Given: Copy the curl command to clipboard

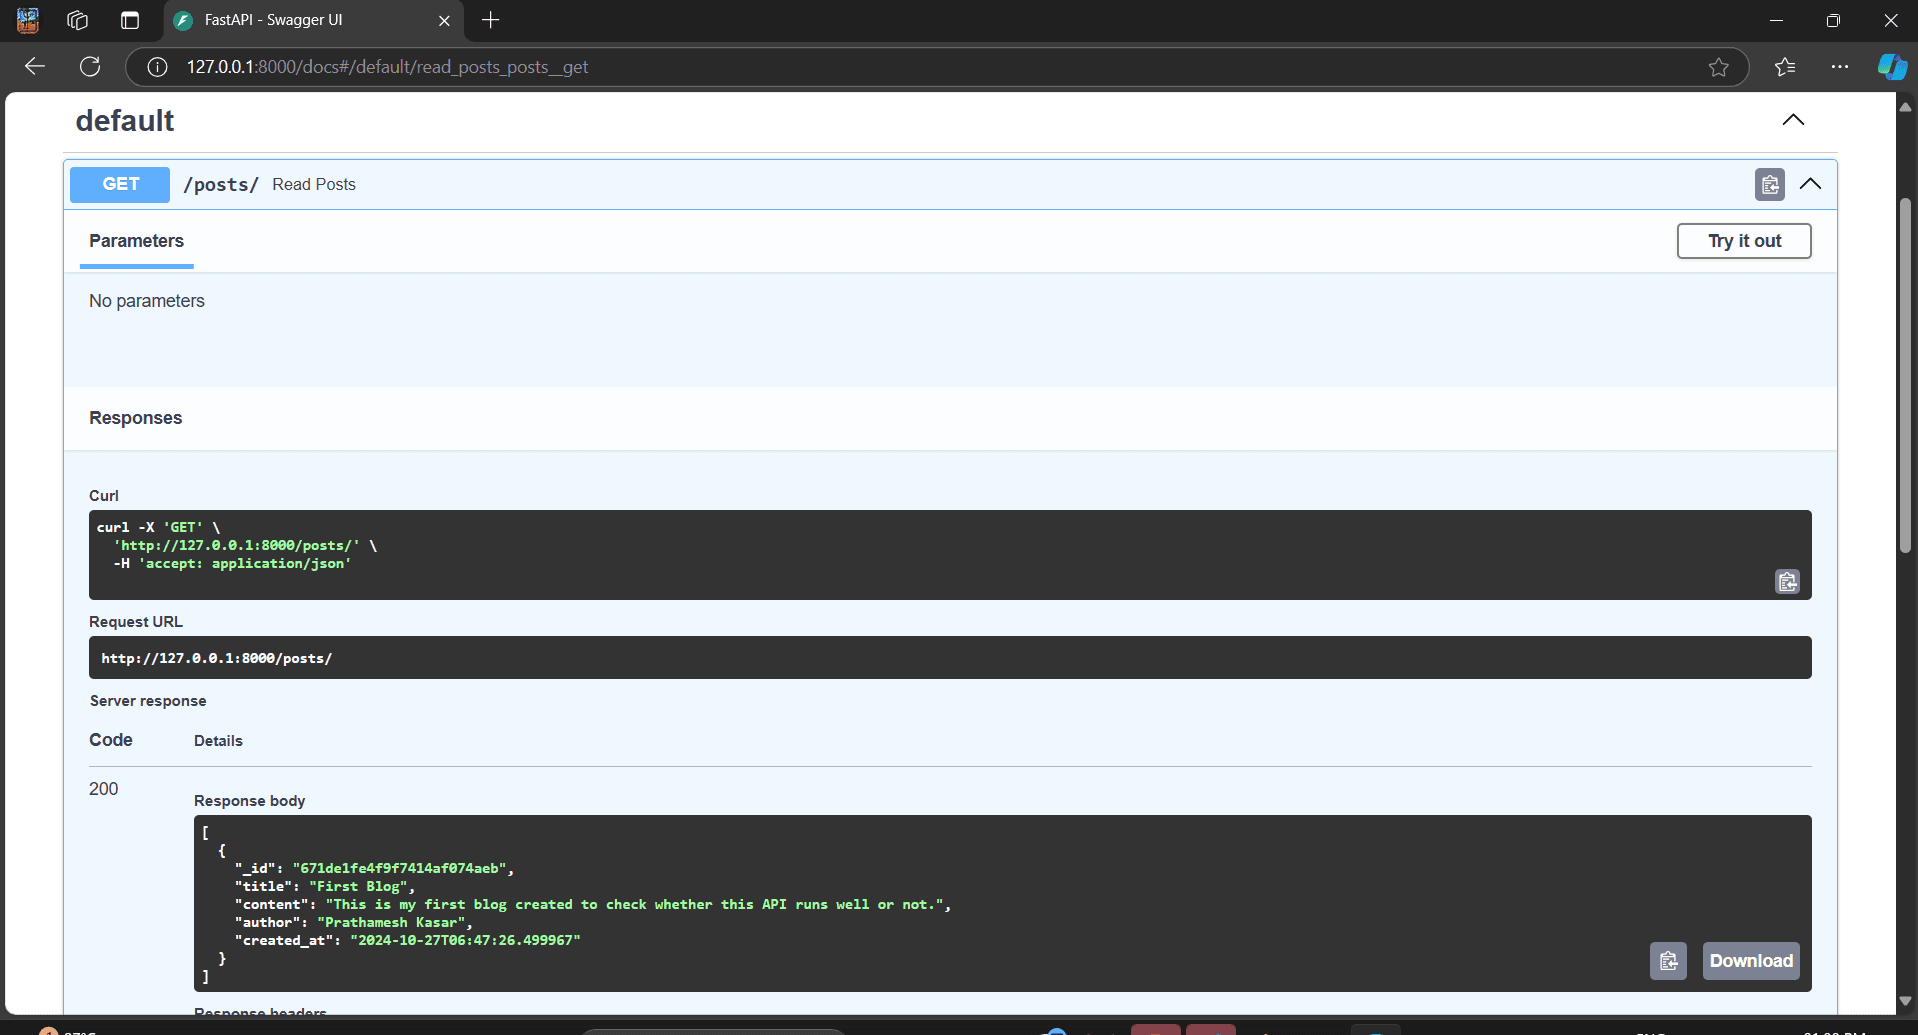Looking at the screenshot, I should coord(1787,582).
